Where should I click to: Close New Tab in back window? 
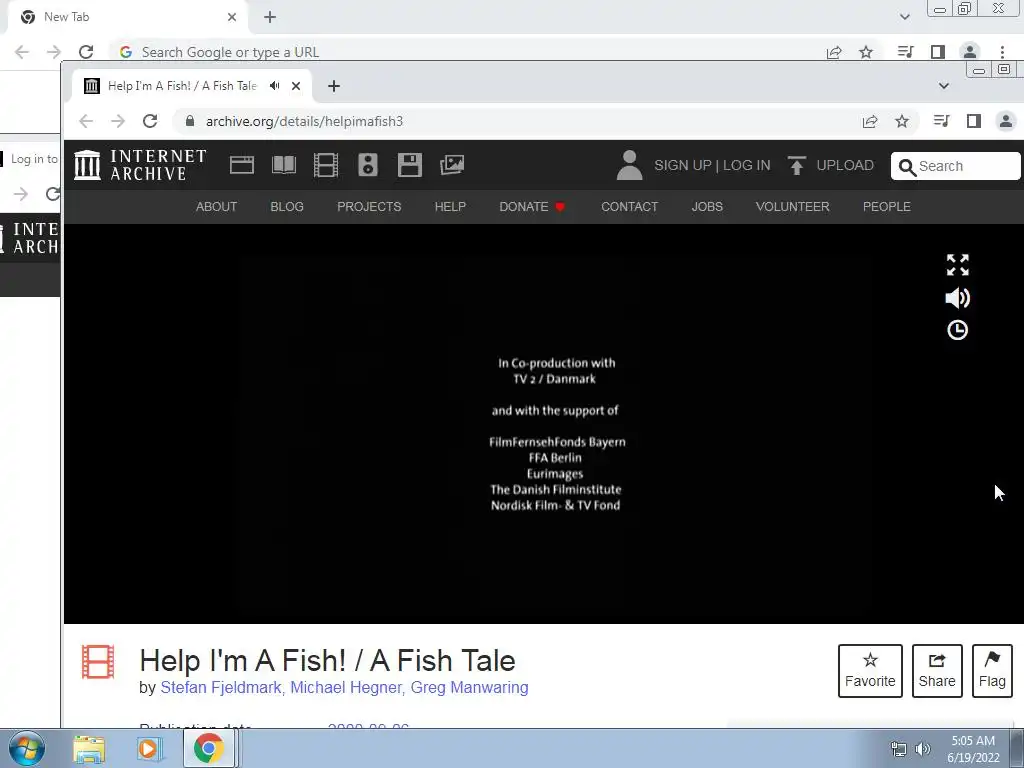click(232, 17)
